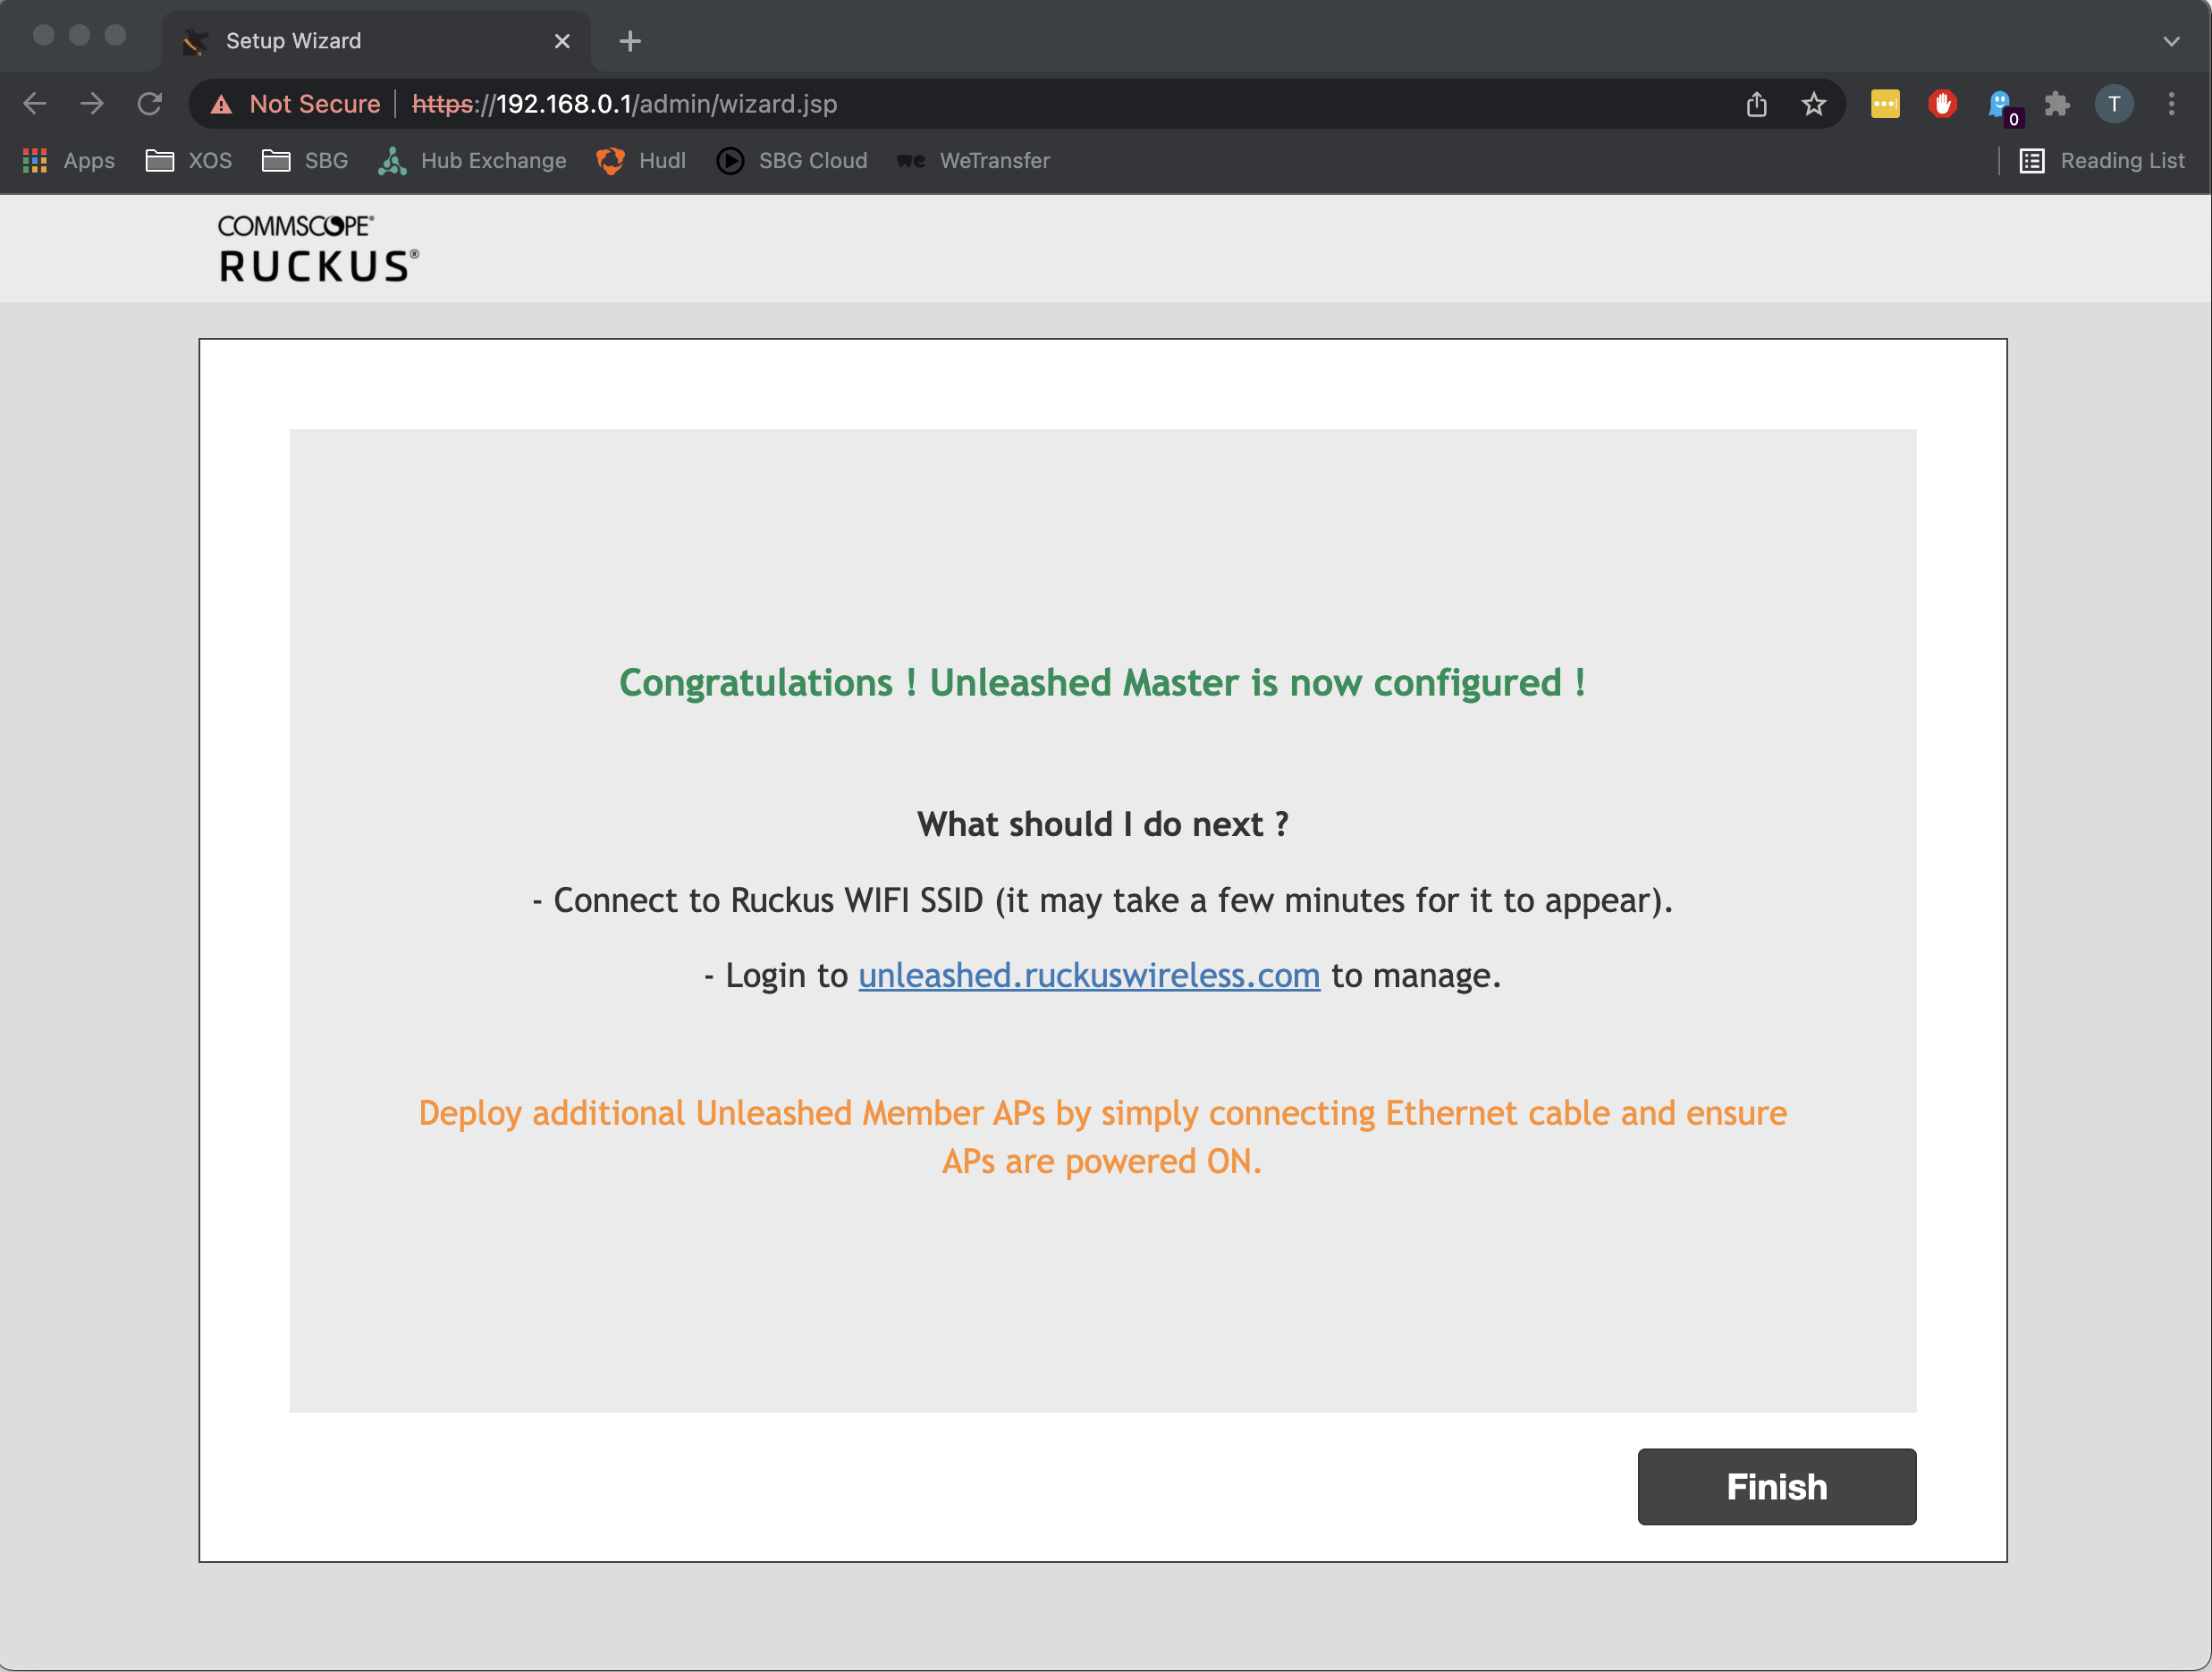The image size is (2212, 1672).
Task: Click the address bar URL
Action: 624,104
